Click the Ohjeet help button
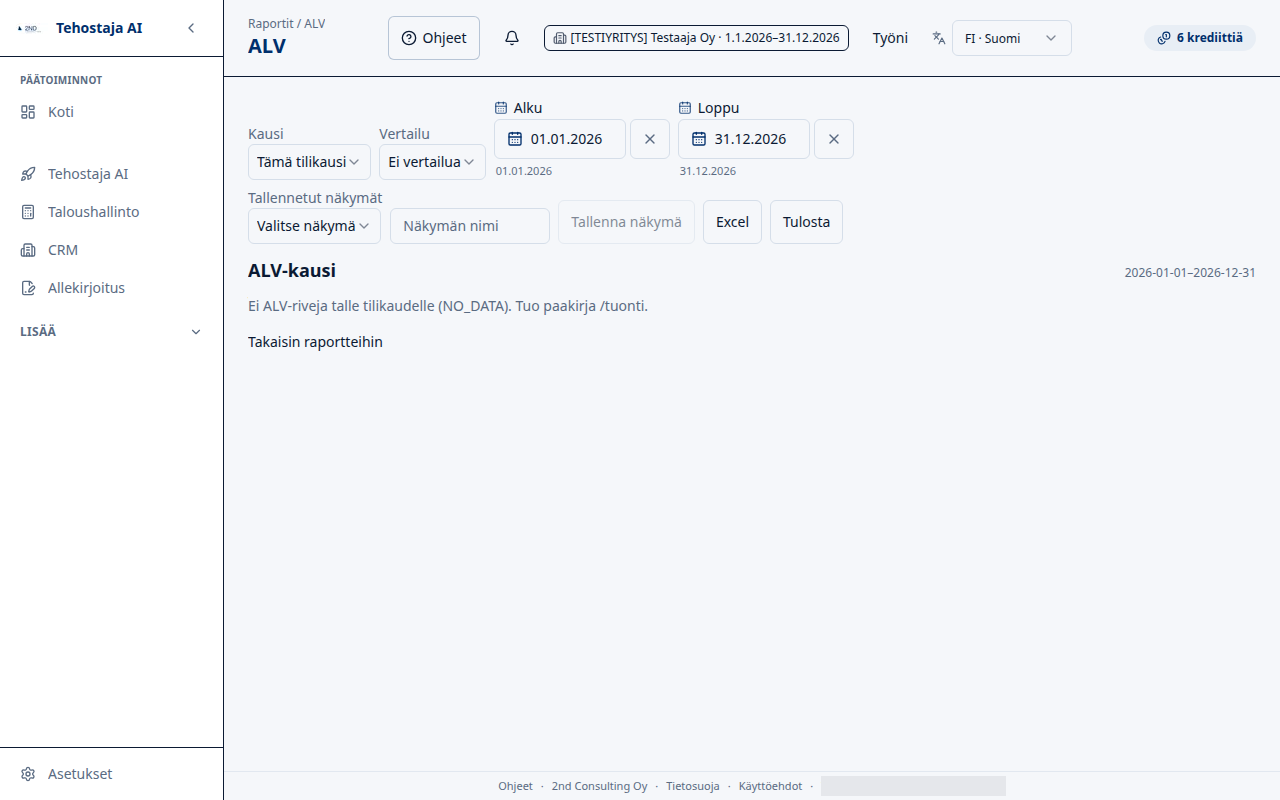1280x800 pixels. coord(434,38)
